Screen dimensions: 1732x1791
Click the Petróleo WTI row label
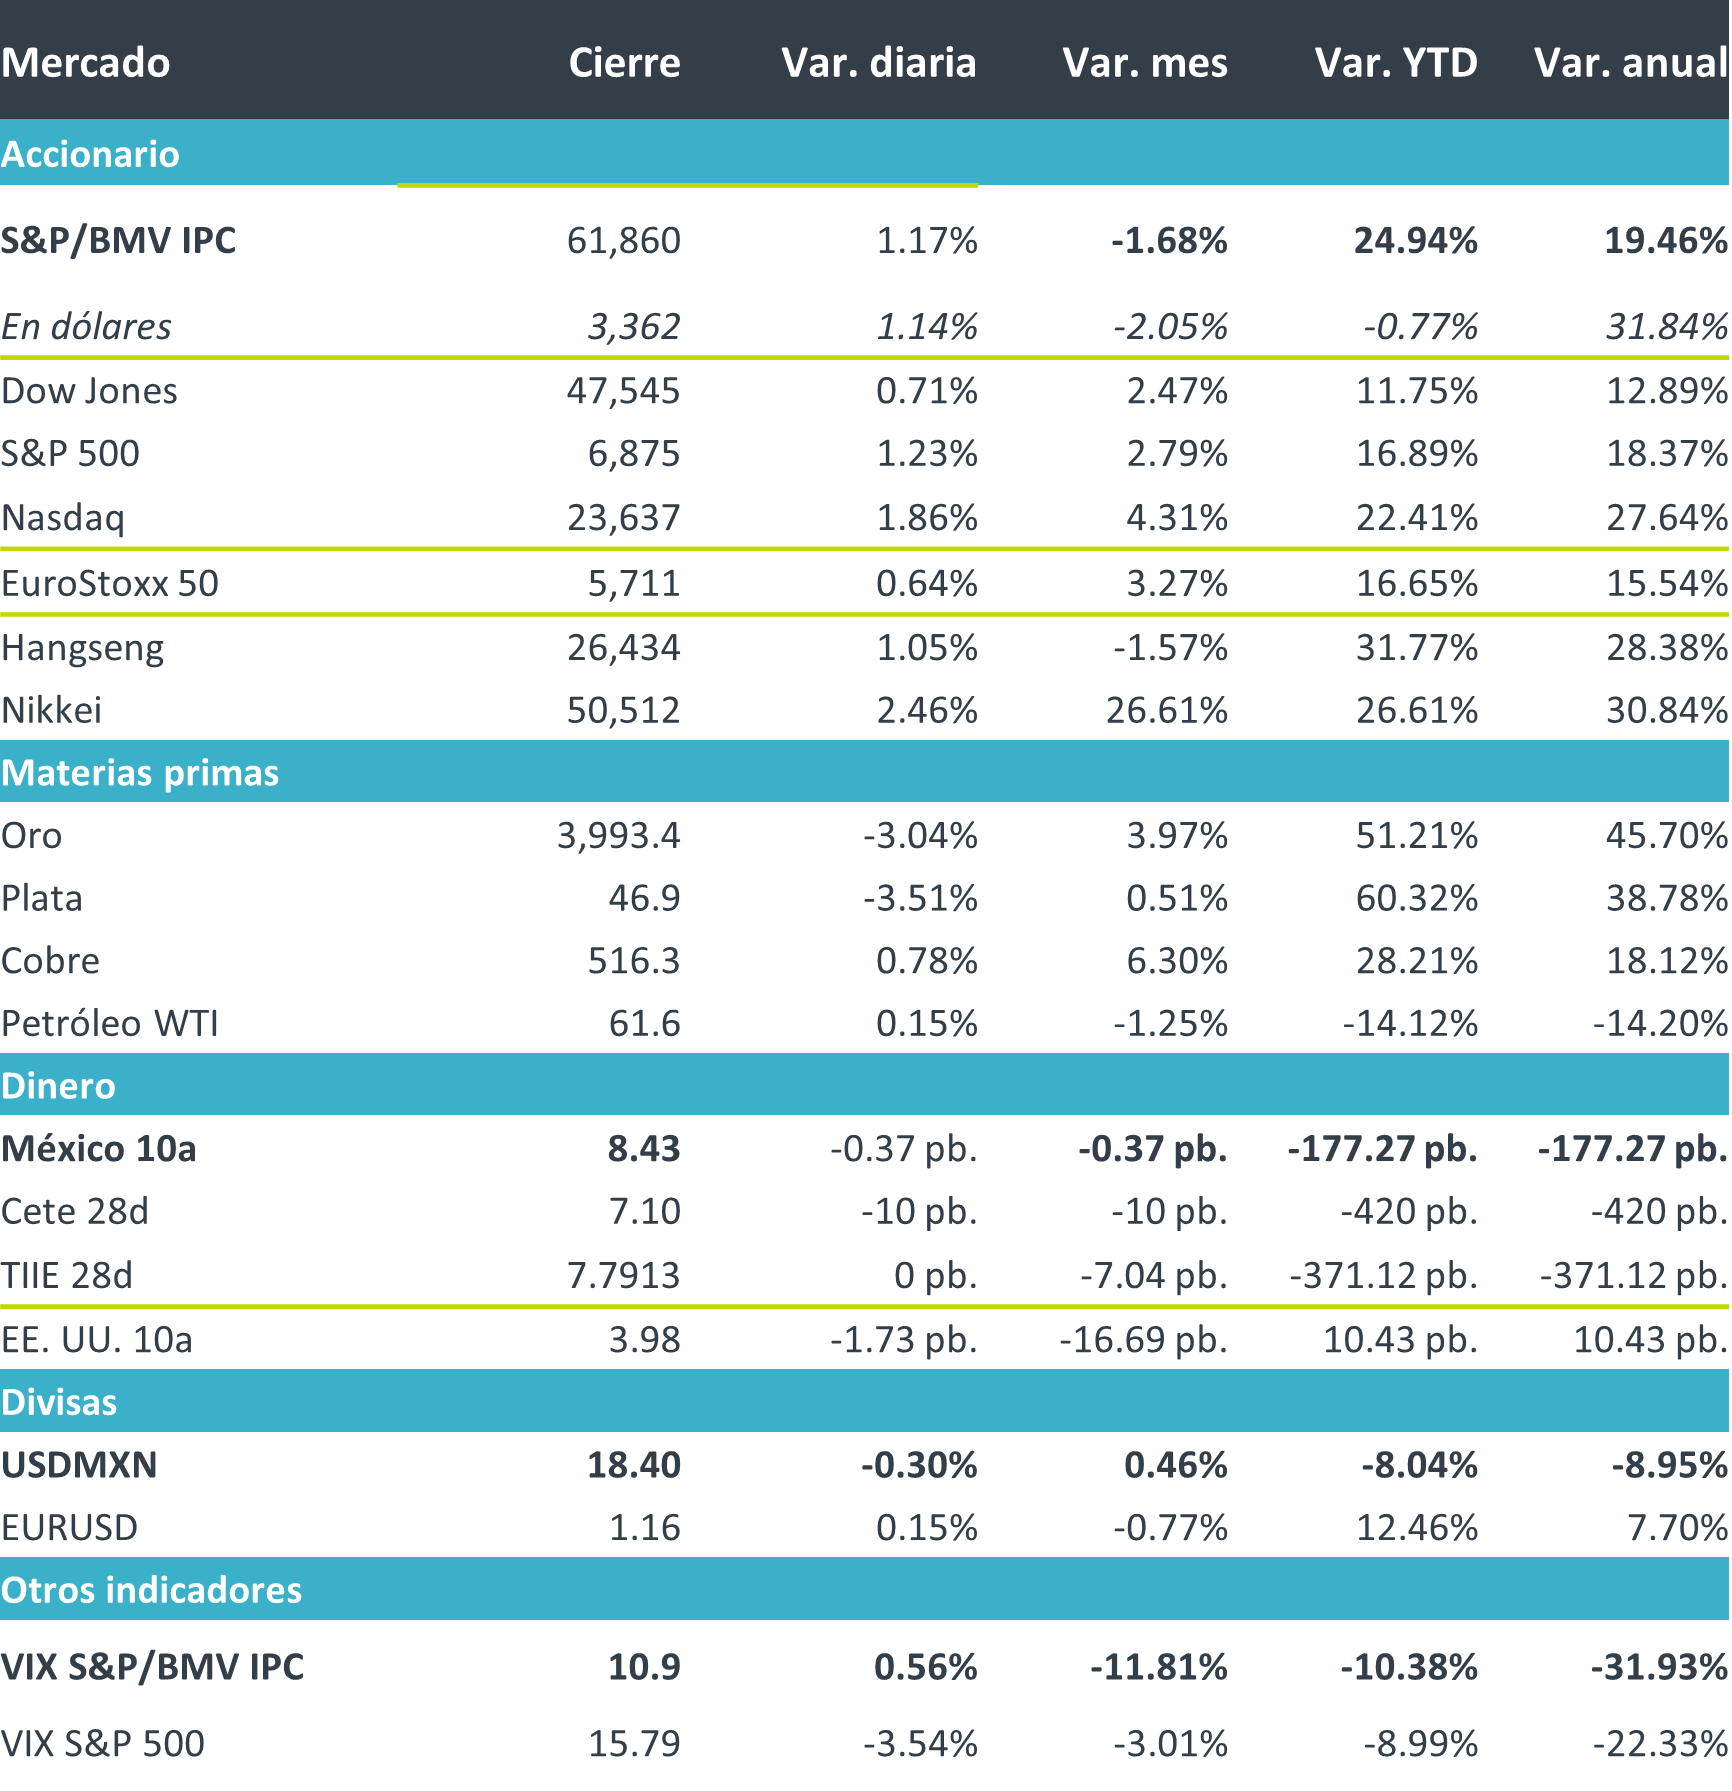coord(110,1024)
